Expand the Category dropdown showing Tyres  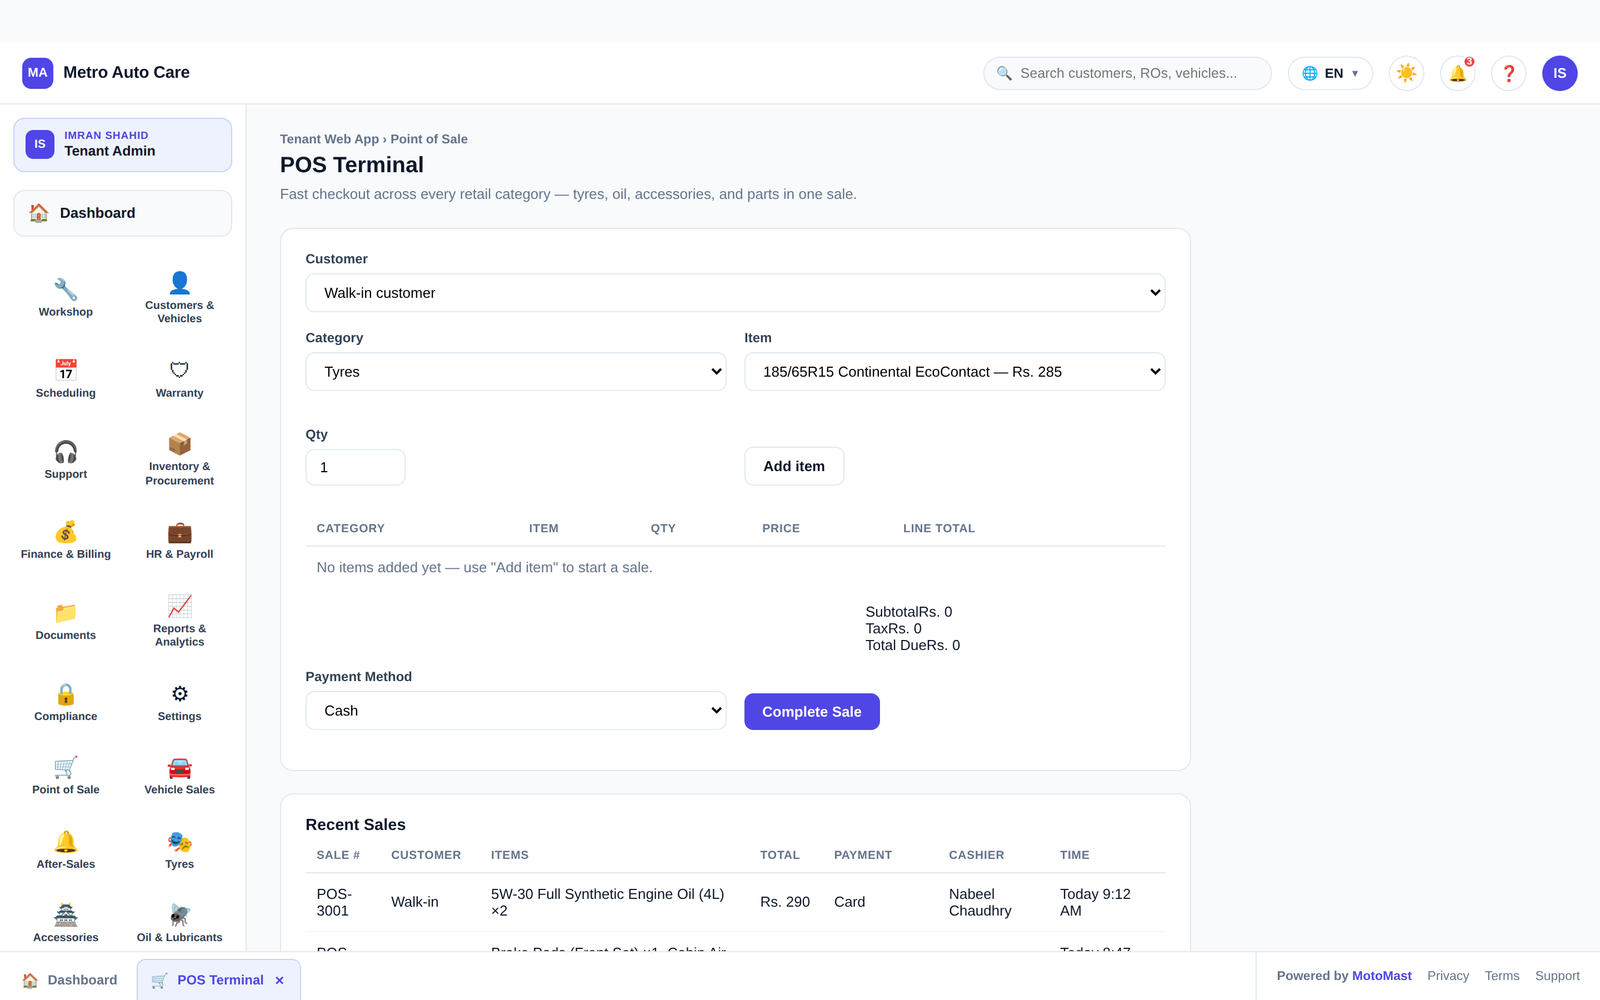coord(516,372)
